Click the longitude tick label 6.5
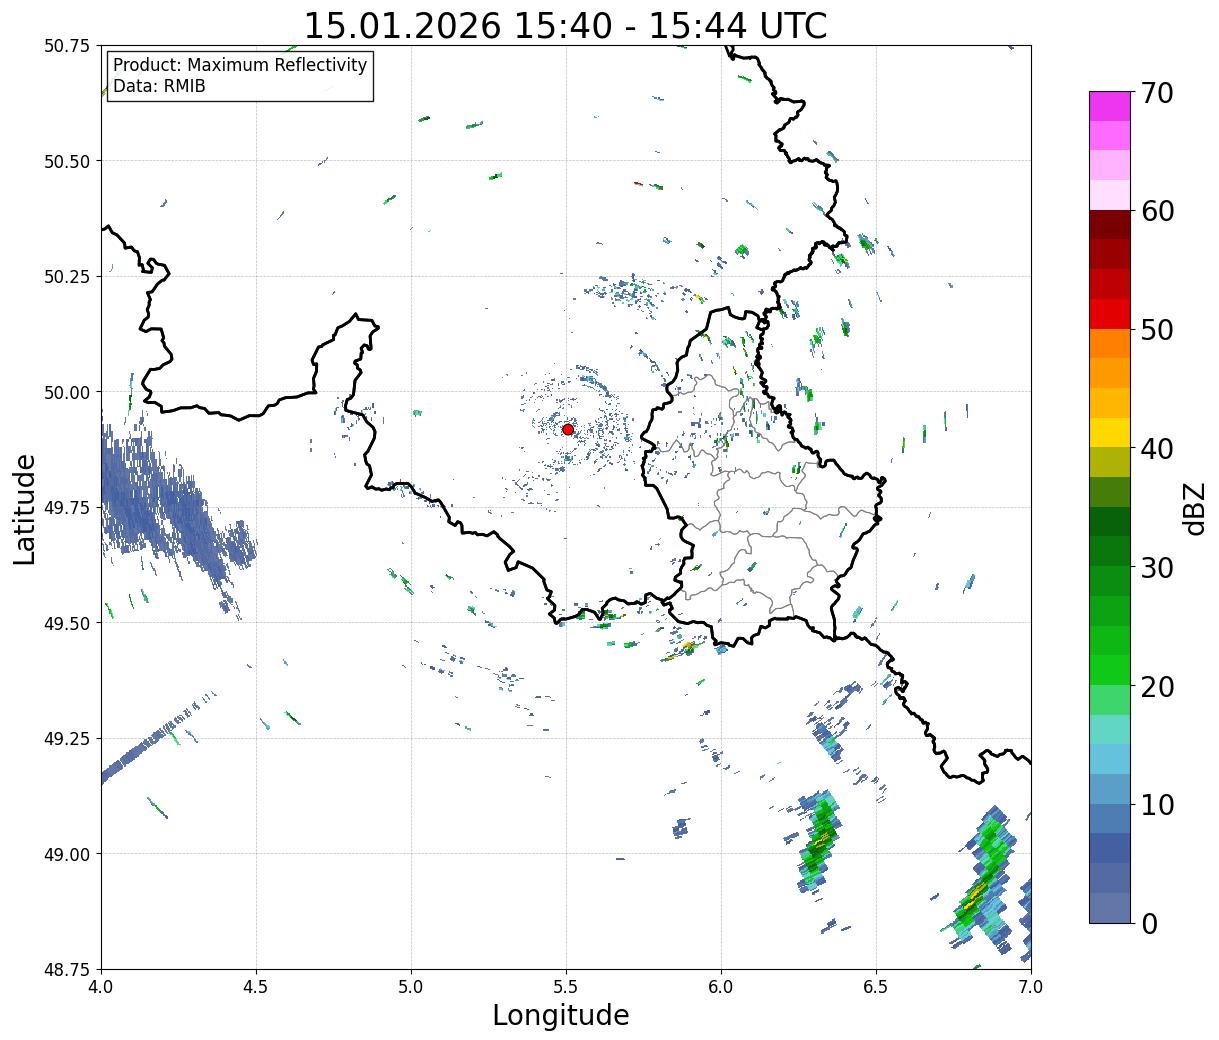The width and height of the screenshot is (1219, 1040). click(876, 987)
